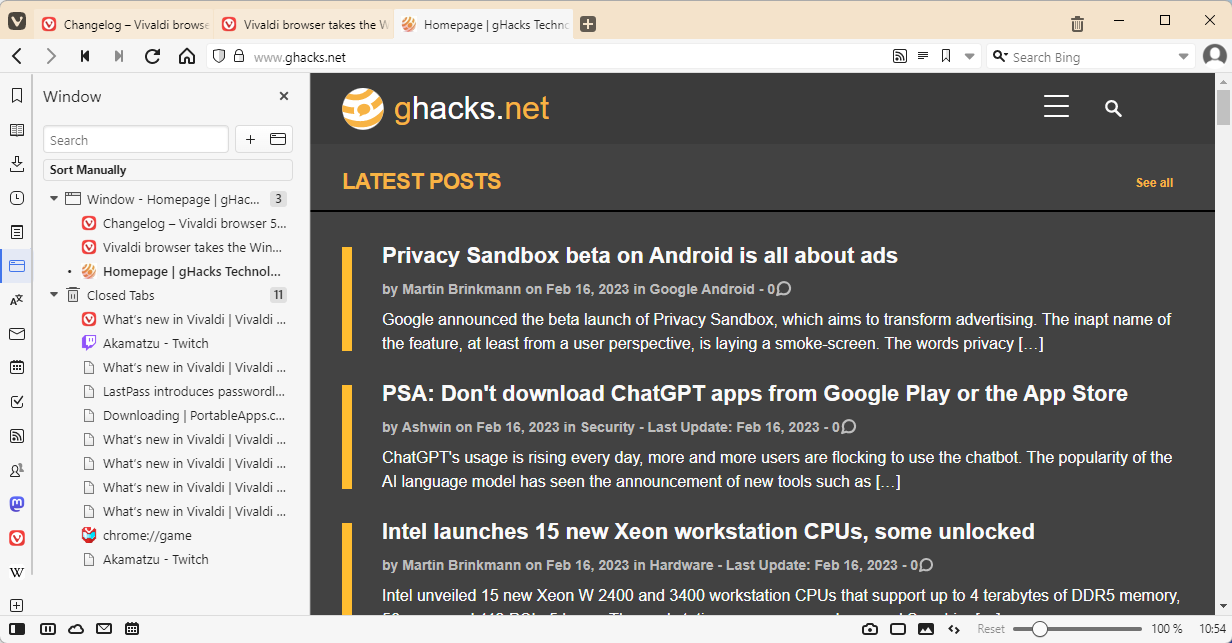The height and width of the screenshot is (643, 1232).
Task: Open the Downloads panel
Action: (x=17, y=164)
